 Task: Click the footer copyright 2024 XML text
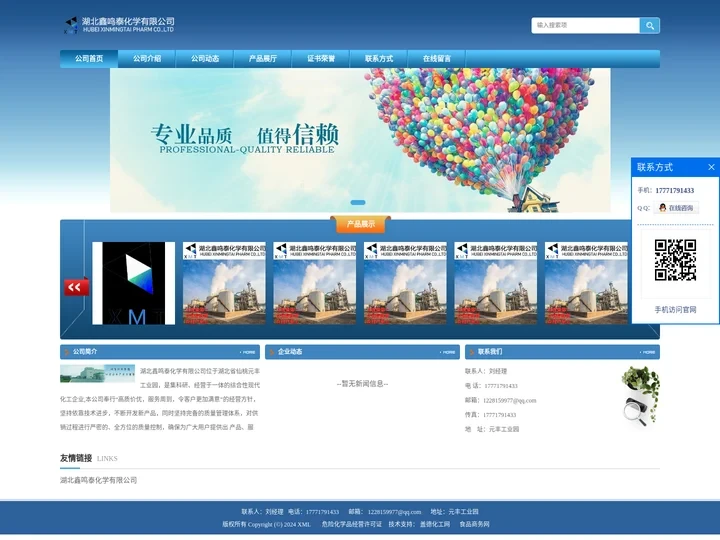tap(266, 524)
